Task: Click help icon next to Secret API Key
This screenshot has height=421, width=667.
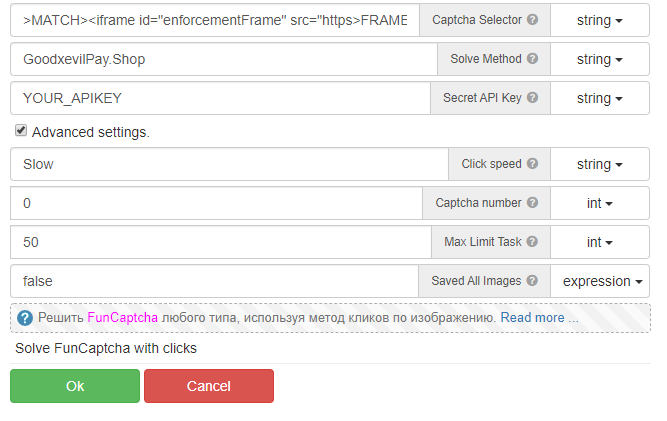Action: coord(532,98)
